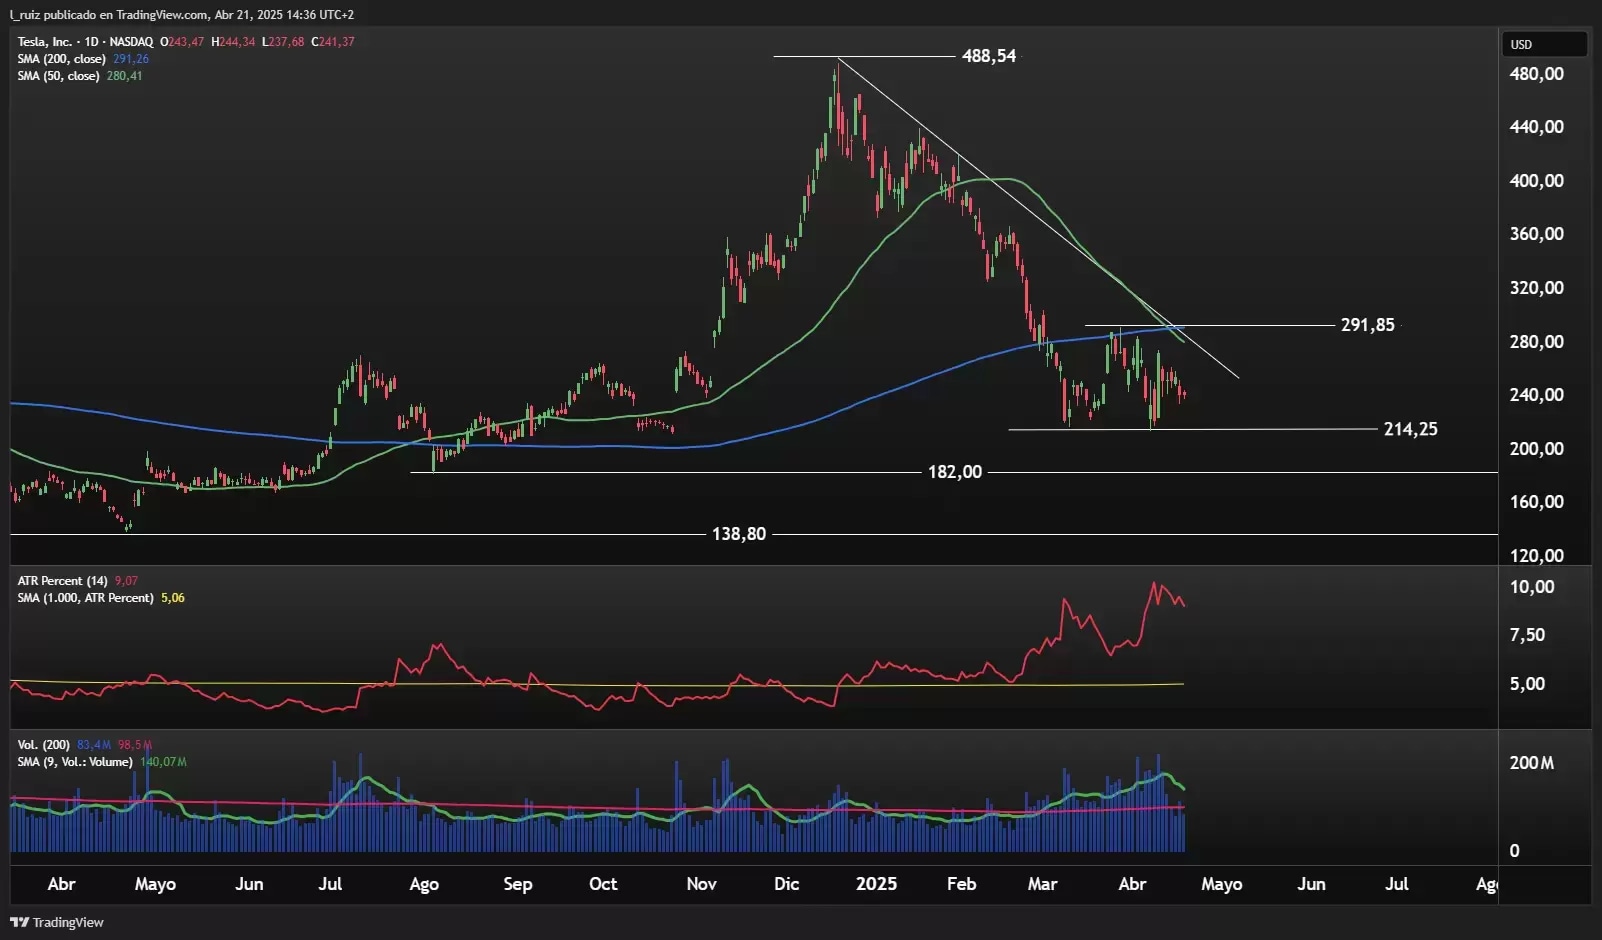Click the closing price value C241,37
Screen dimensions: 1602x940
333,42
